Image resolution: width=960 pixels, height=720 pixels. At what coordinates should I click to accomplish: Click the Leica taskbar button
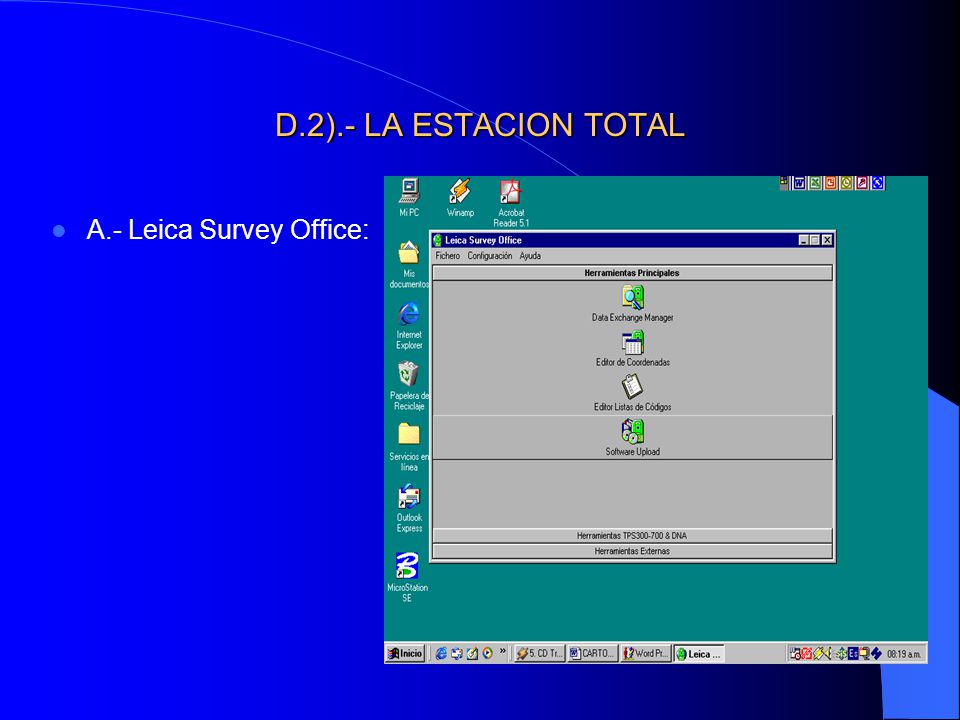[x=699, y=654]
